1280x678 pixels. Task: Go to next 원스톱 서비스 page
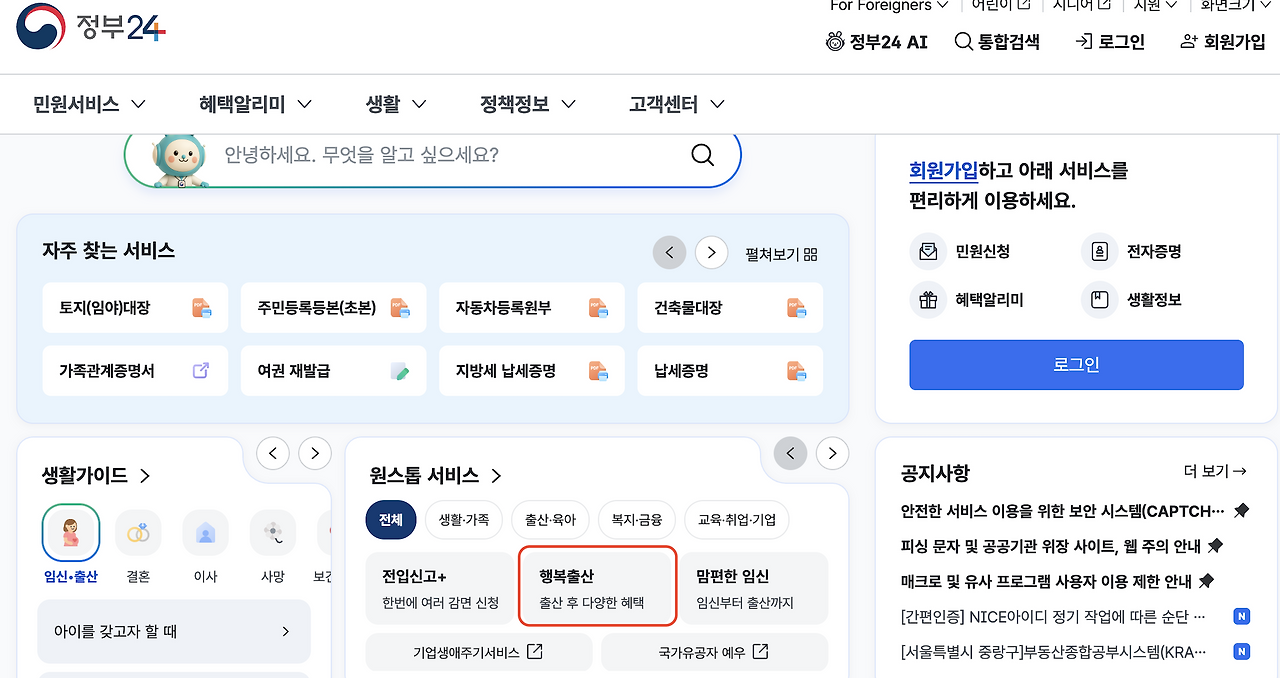pyautogui.click(x=832, y=453)
